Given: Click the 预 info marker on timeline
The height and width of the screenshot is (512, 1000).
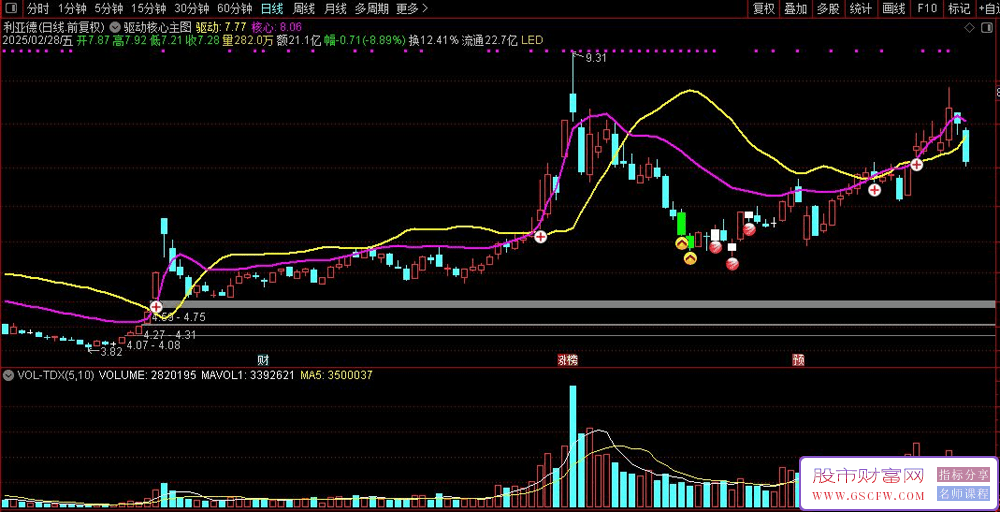Looking at the screenshot, I should point(798,360).
